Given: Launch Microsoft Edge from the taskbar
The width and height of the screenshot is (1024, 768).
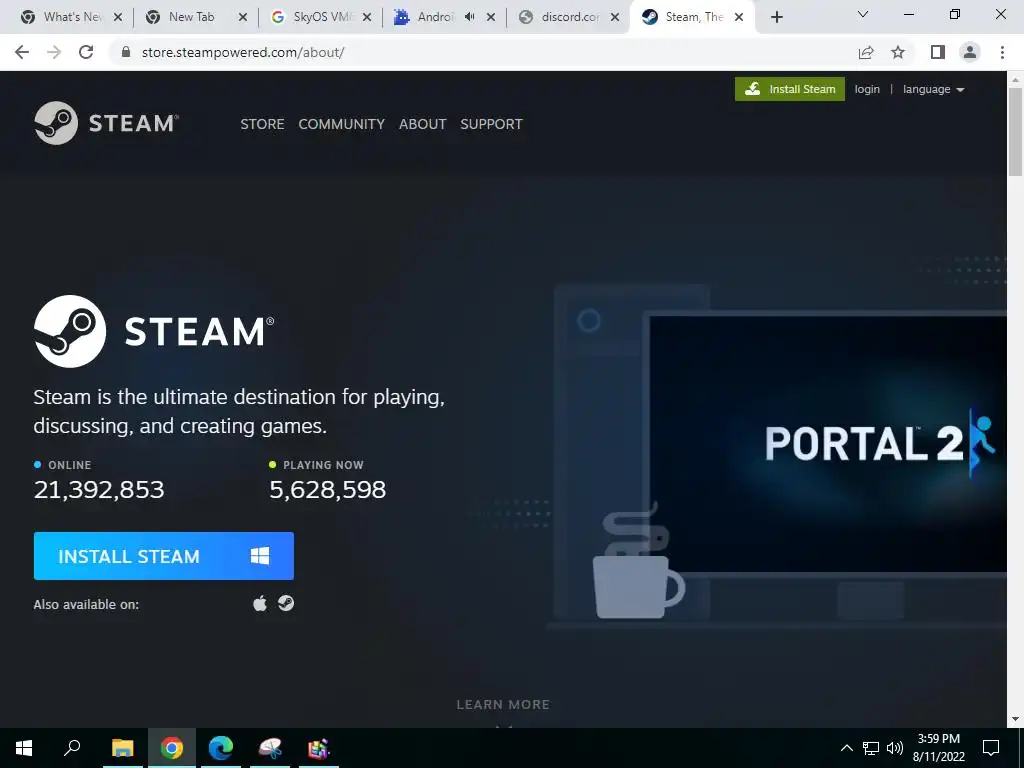Looking at the screenshot, I should click(221, 748).
